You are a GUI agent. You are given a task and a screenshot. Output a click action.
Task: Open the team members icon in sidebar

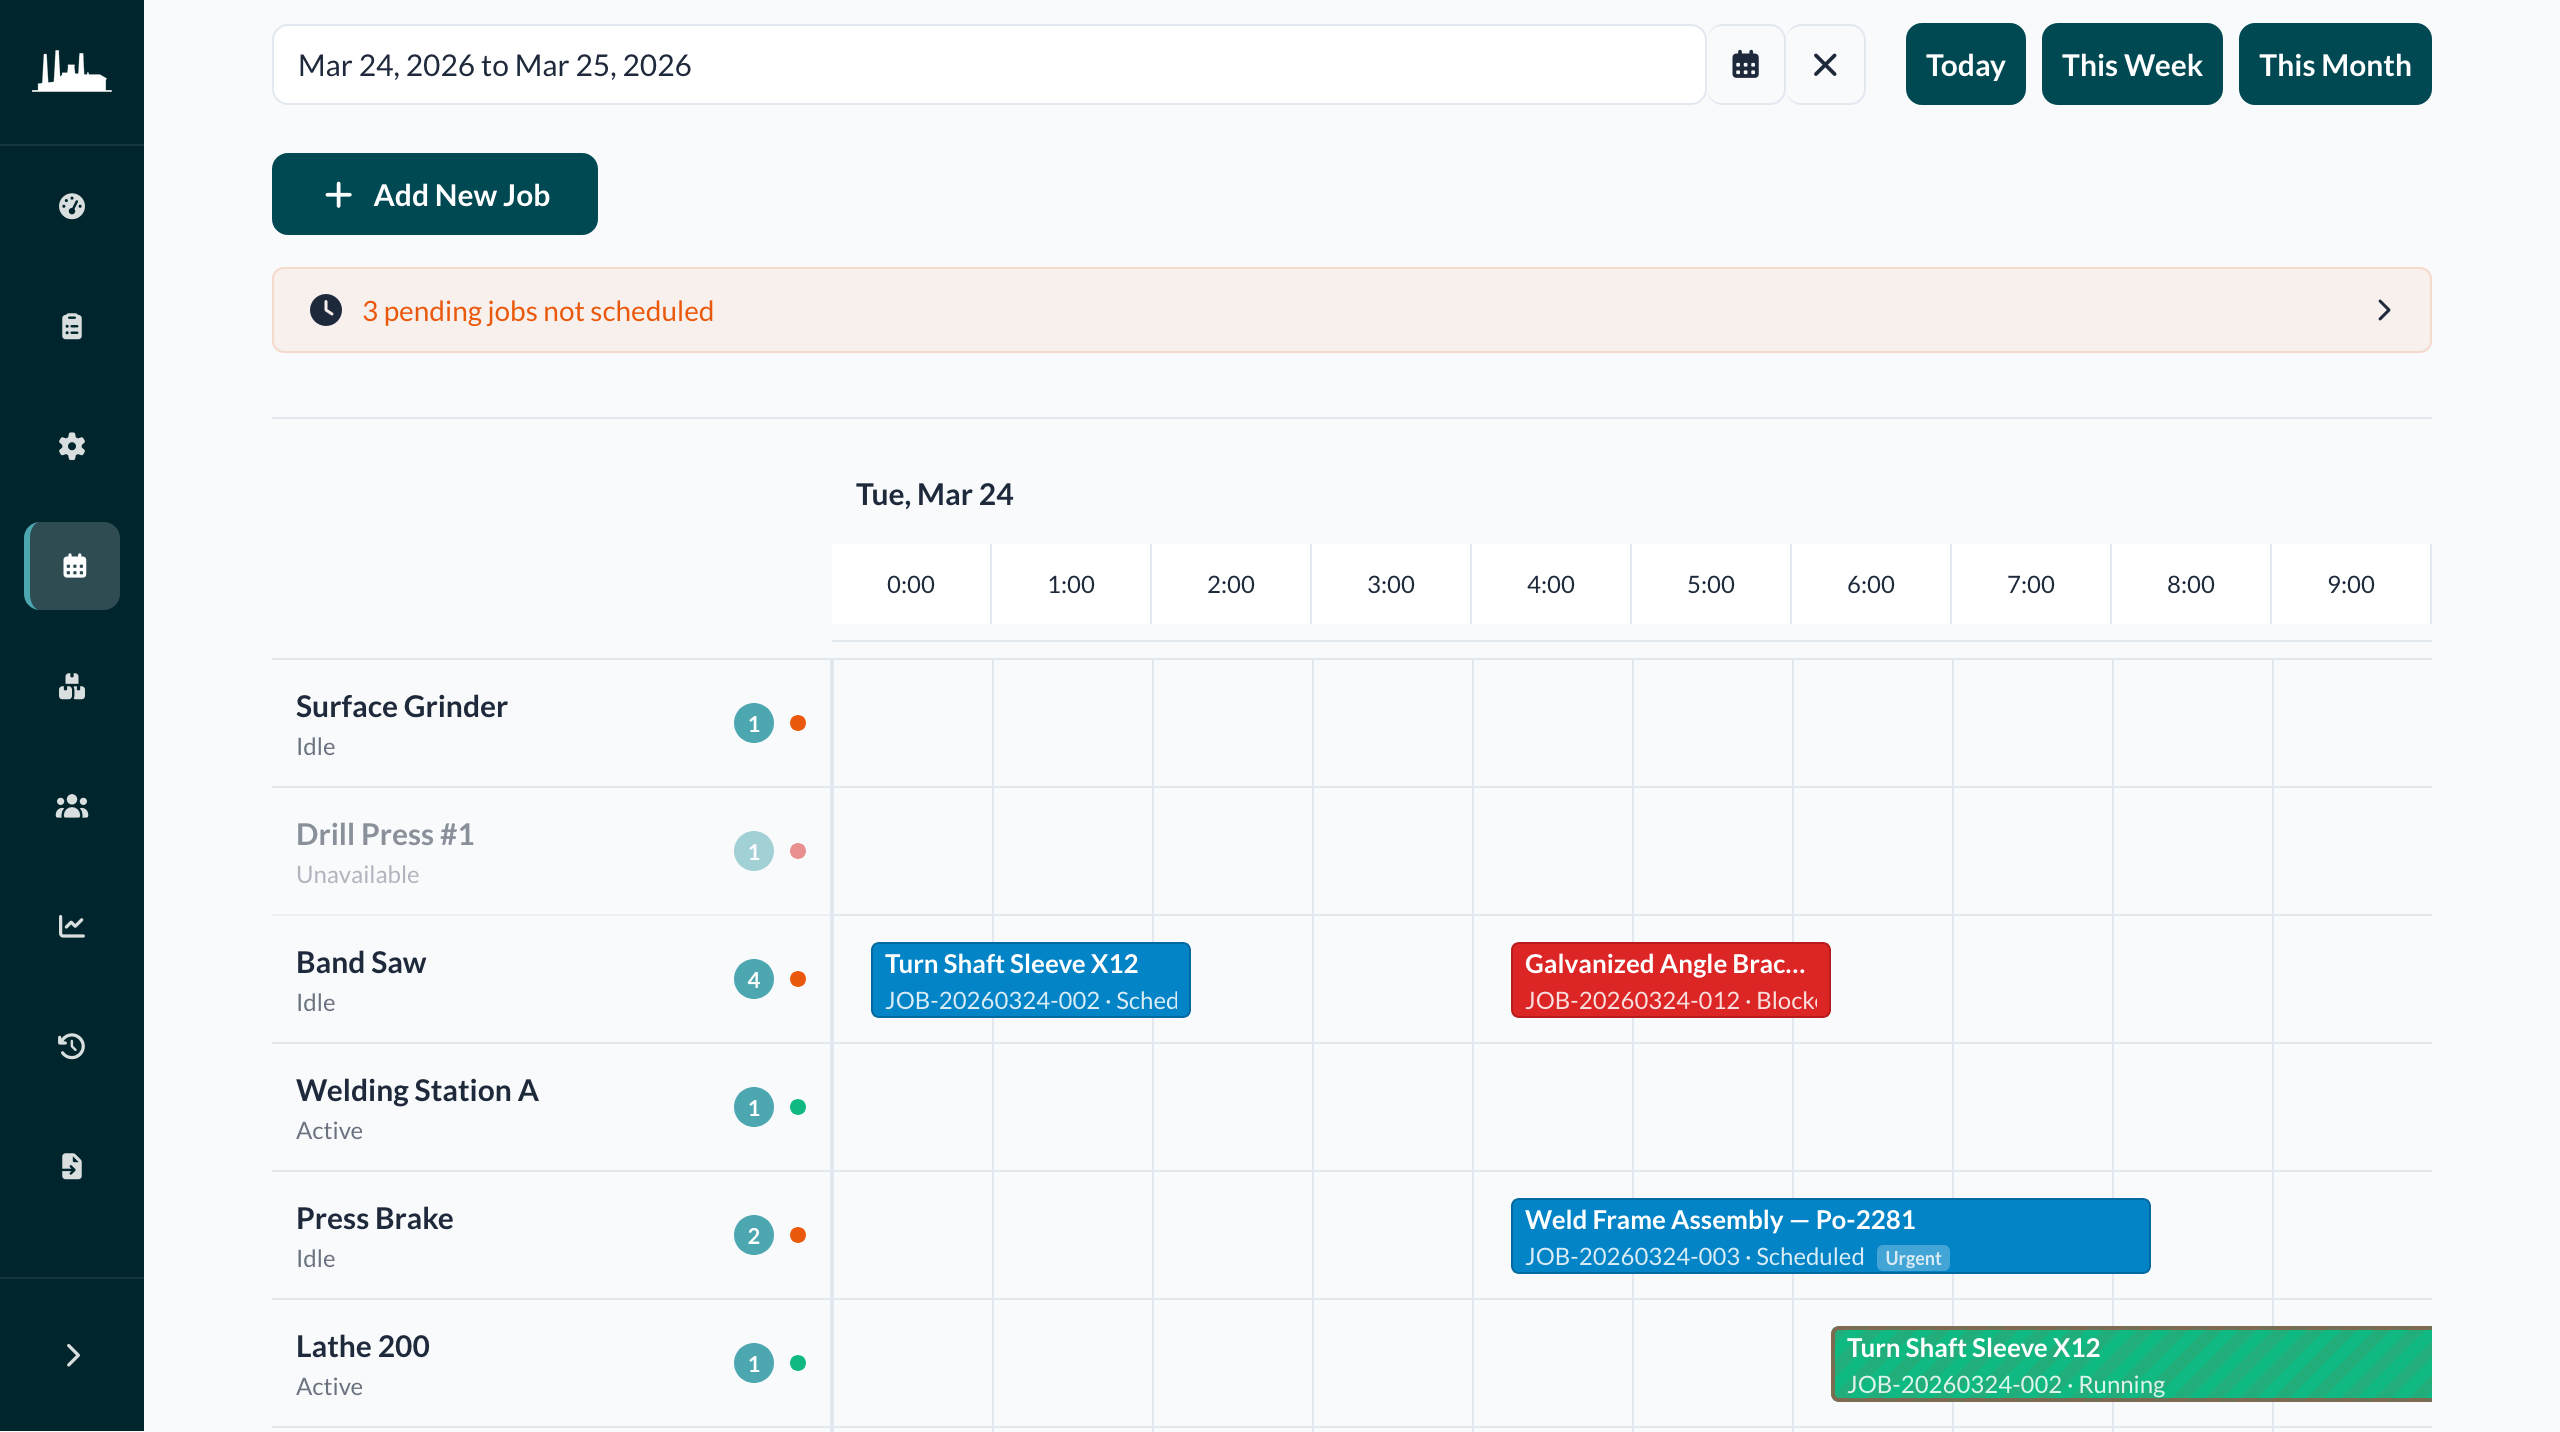(x=71, y=806)
